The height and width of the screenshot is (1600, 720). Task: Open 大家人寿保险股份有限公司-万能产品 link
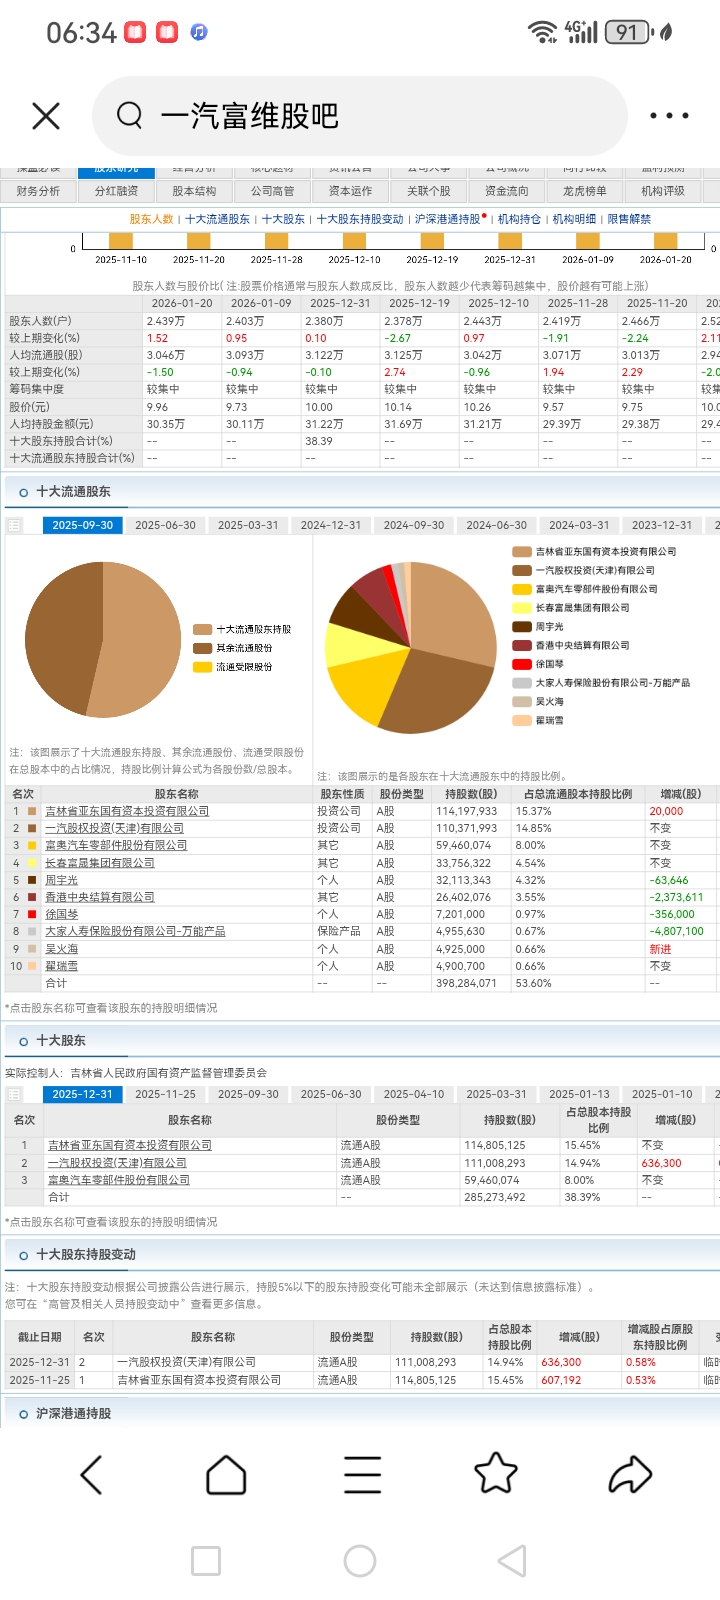(135, 931)
